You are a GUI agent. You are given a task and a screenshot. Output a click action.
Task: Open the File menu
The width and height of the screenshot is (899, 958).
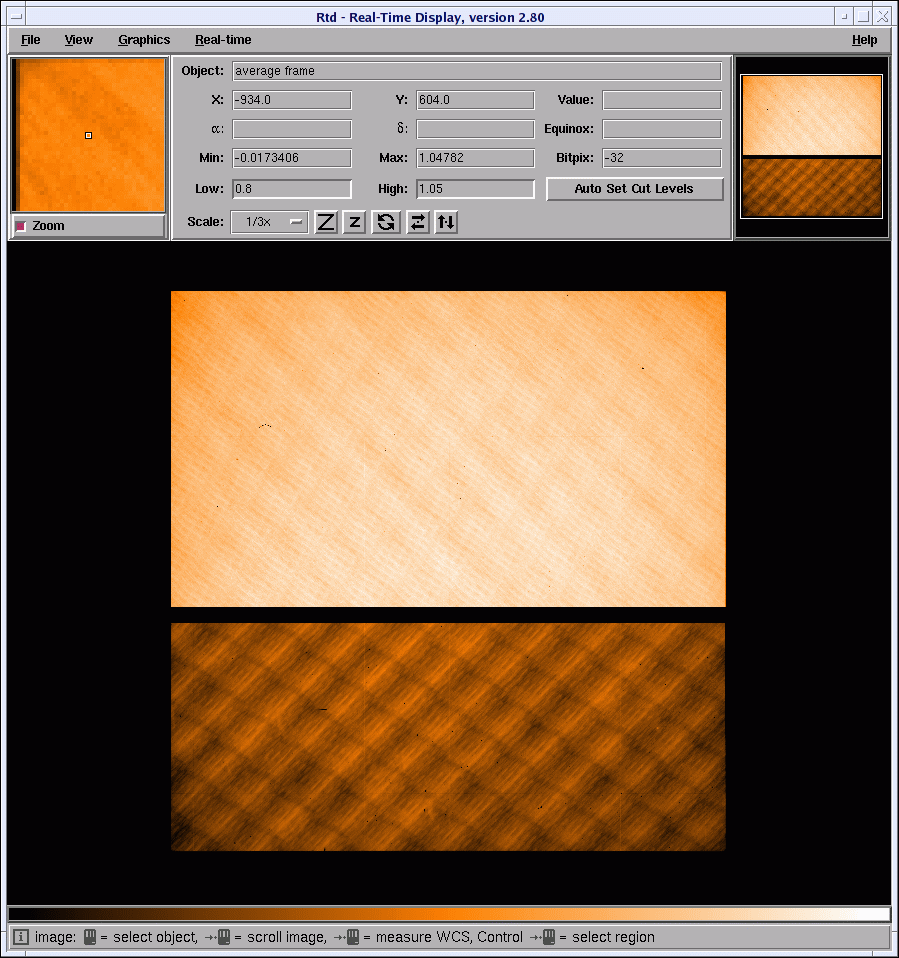click(31, 40)
